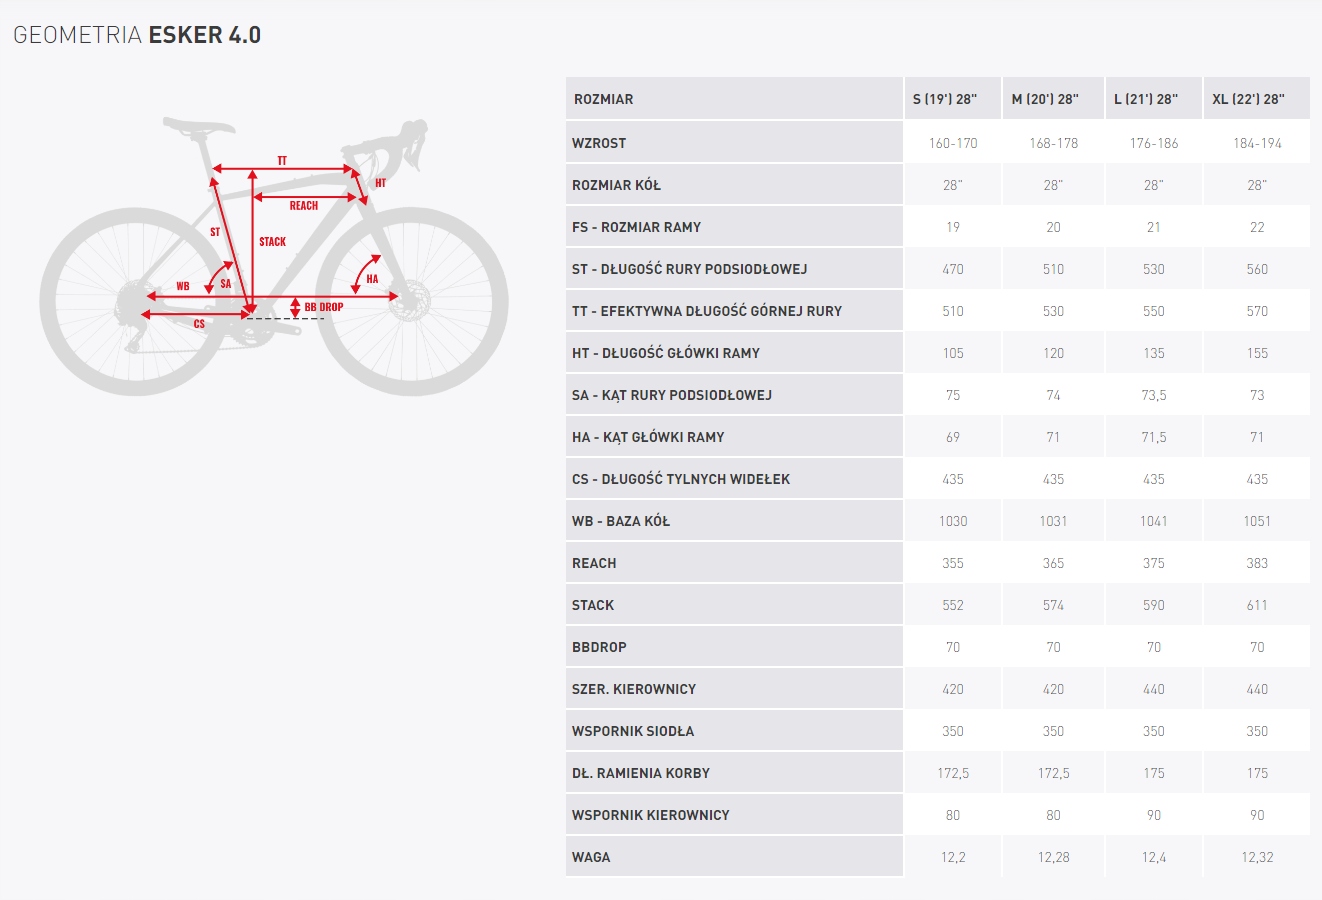
Task: Click the WZROST row label
Action: point(599,143)
